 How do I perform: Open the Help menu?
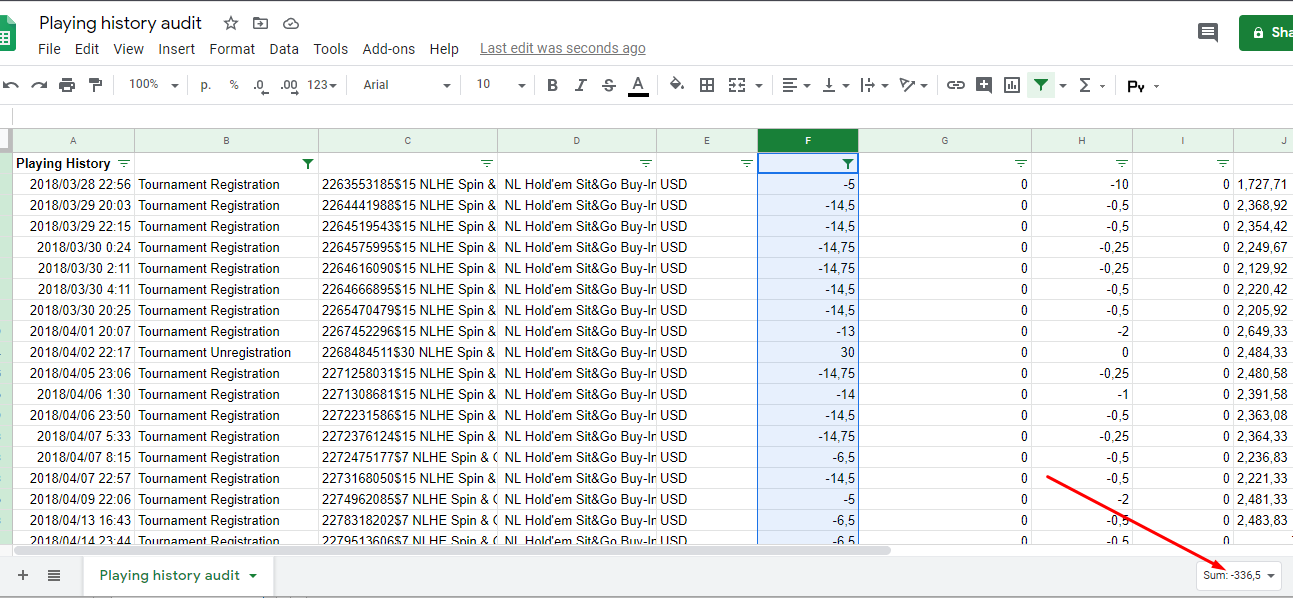pyautogui.click(x=444, y=49)
